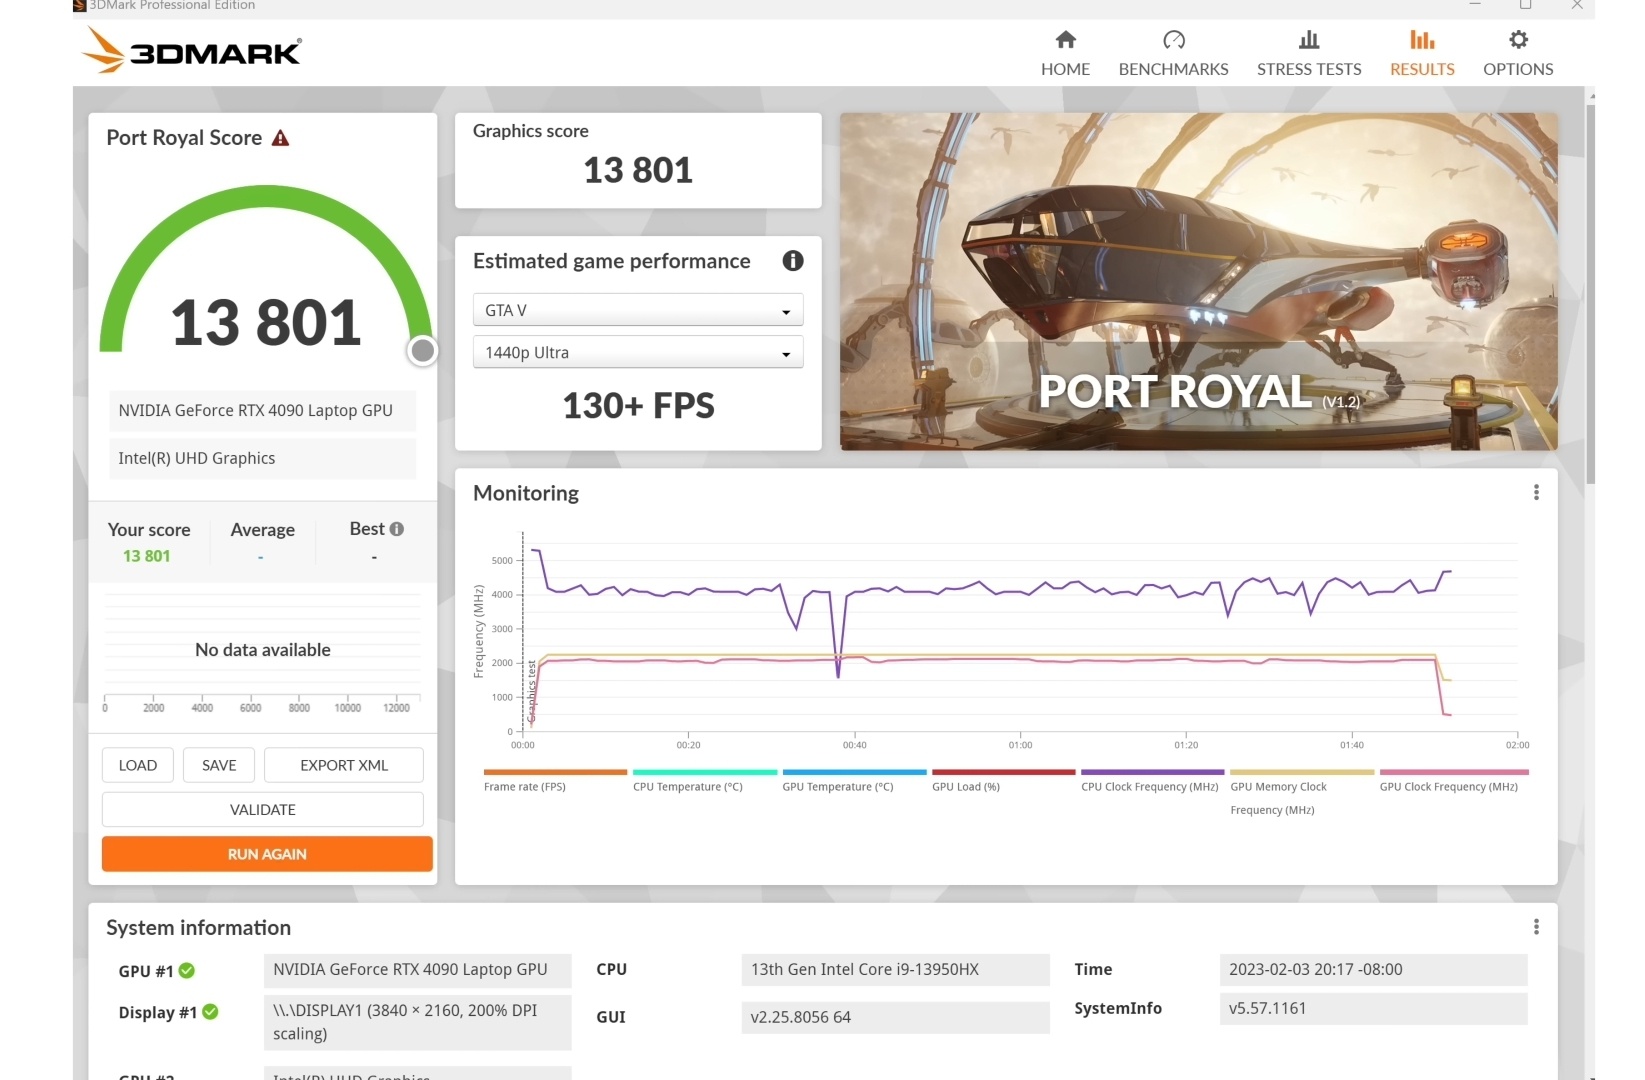The height and width of the screenshot is (1080, 1645).
Task: Click the score gauge end knob
Action: click(423, 351)
